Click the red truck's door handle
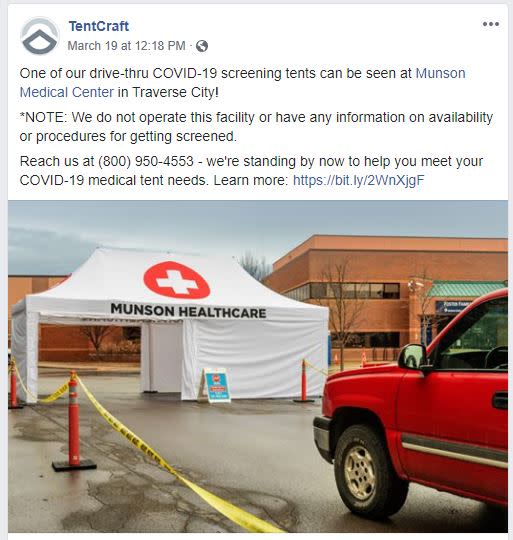This screenshot has height=540, width=513. pyautogui.click(x=501, y=401)
